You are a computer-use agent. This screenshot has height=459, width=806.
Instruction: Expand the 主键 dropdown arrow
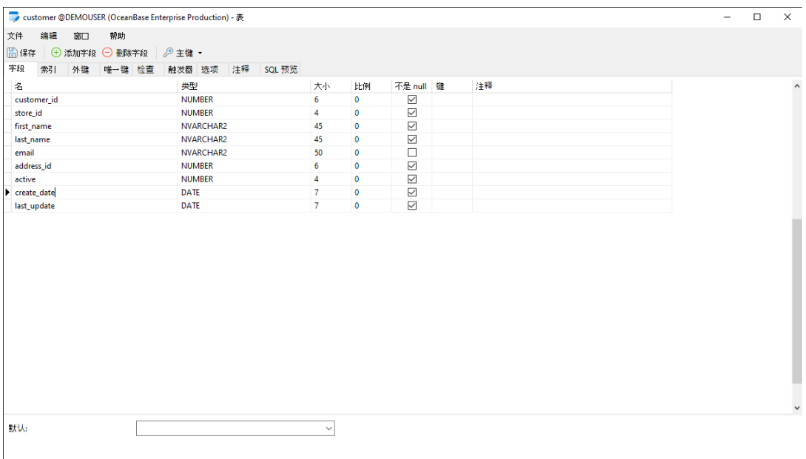point(200,53)
